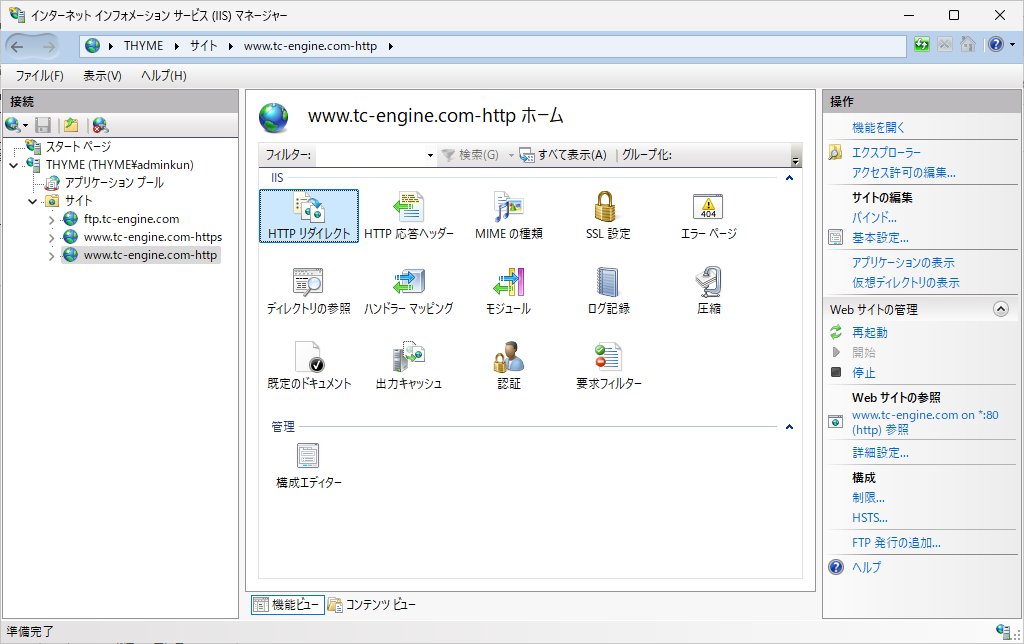
Task: Open ディレクトリの参照 feature
Action: (x=309, y=291)
